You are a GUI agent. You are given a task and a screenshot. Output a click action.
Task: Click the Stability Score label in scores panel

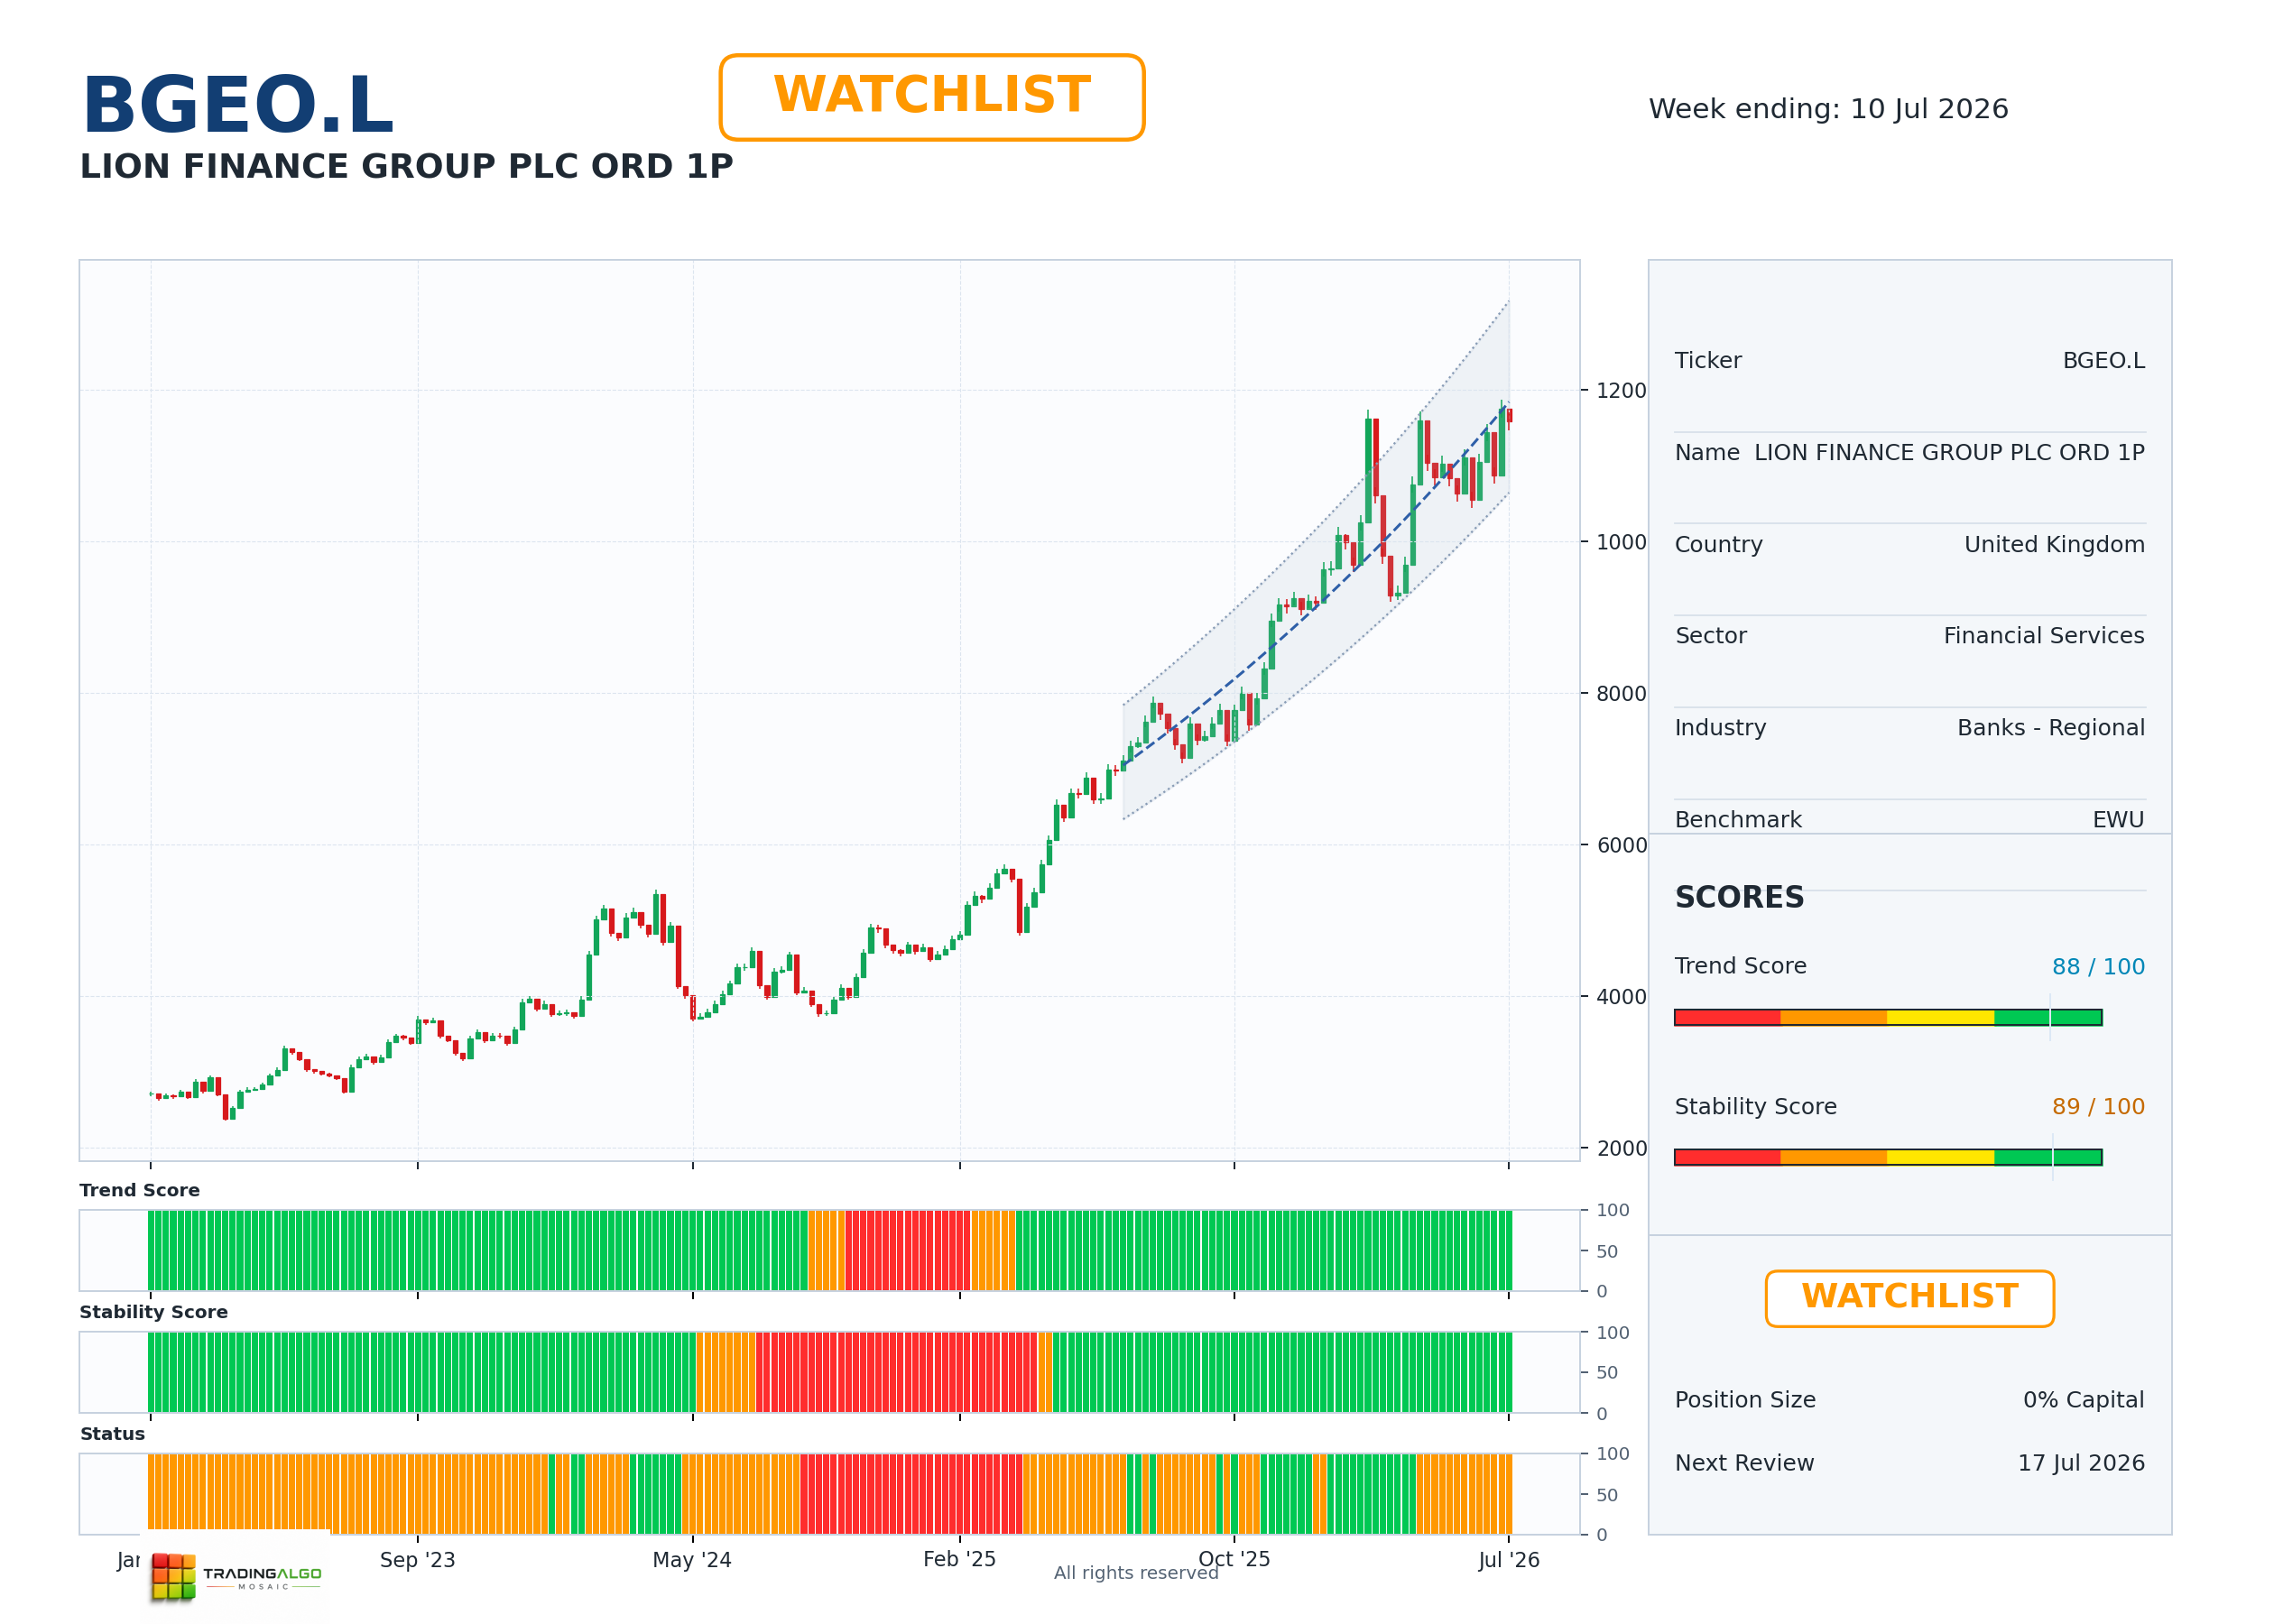click(1755, 1106)
